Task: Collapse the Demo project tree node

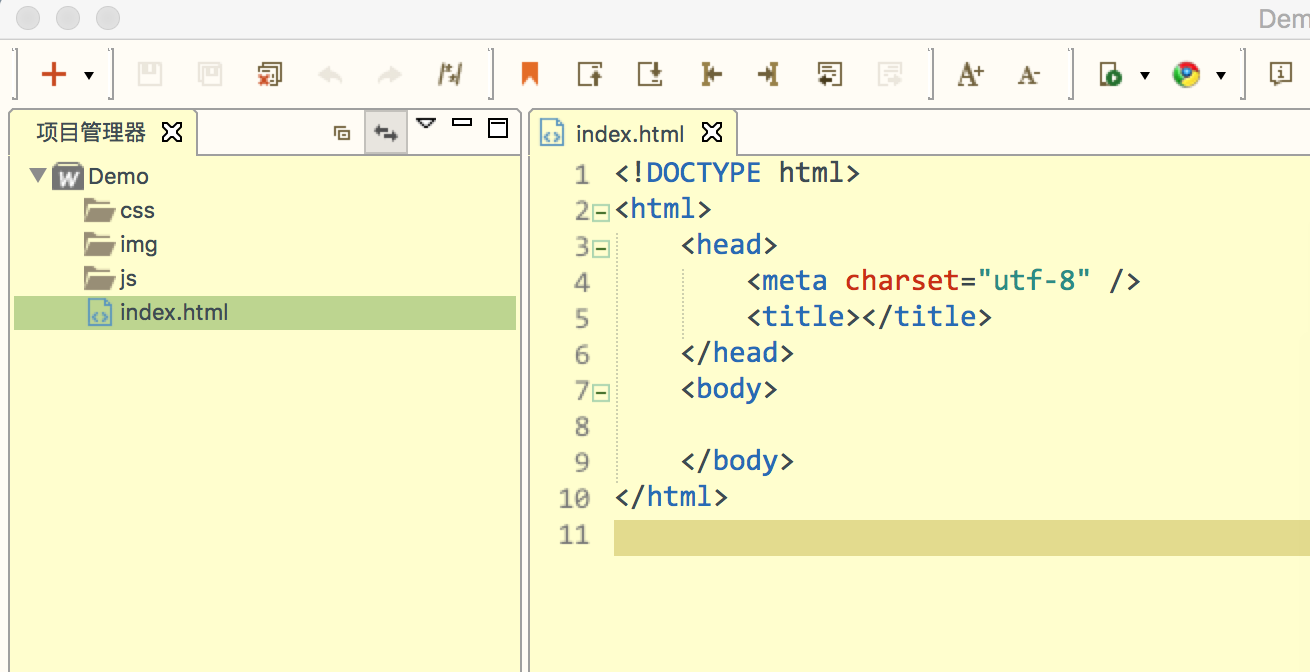Action: coord(38,175)
